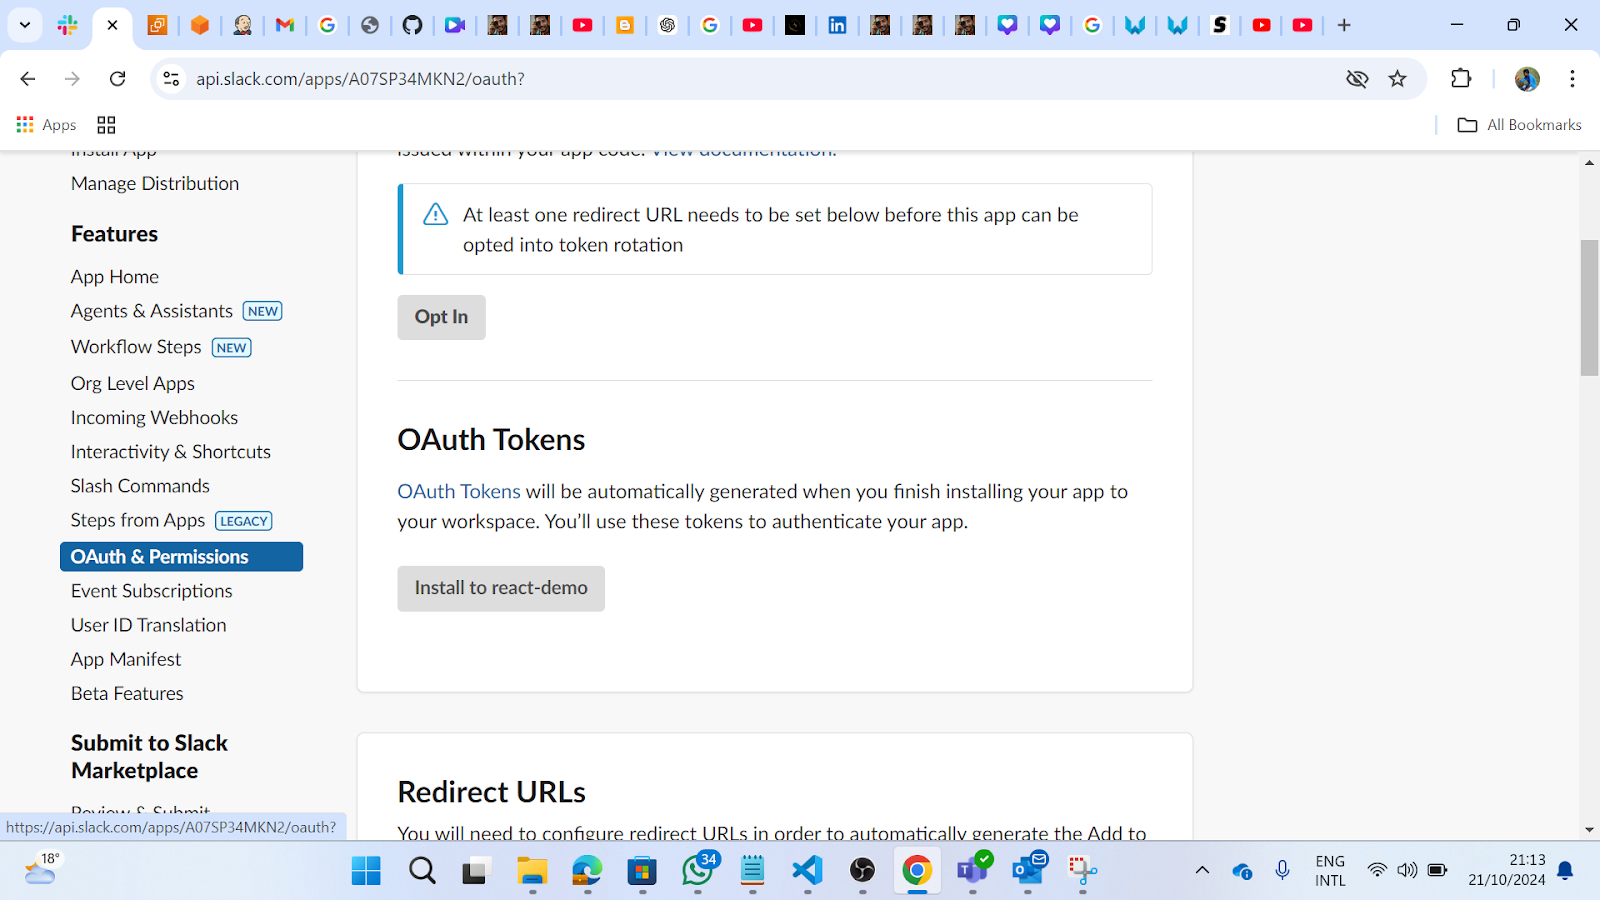Screen dimensions: 1600x900
Task: Open OBS Studio from the taskbar
Action: [862, 871]
